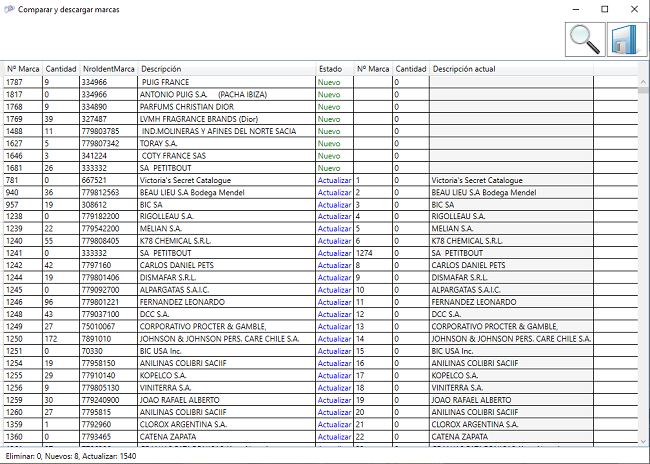Select left K78 CHEMICAL S.R.L. description cell

[x=226, y=241]
